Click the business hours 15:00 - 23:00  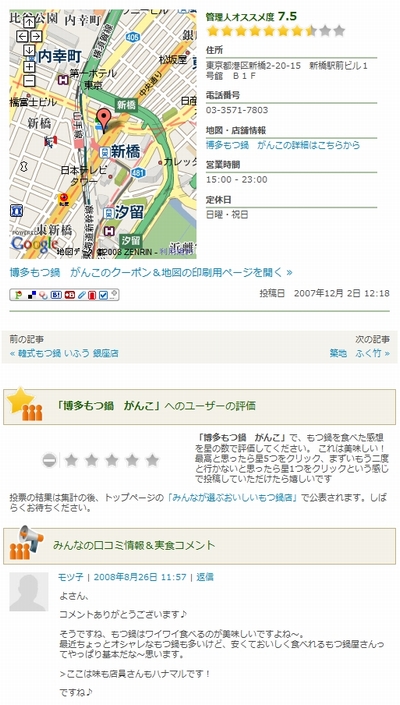pos(236,180)
